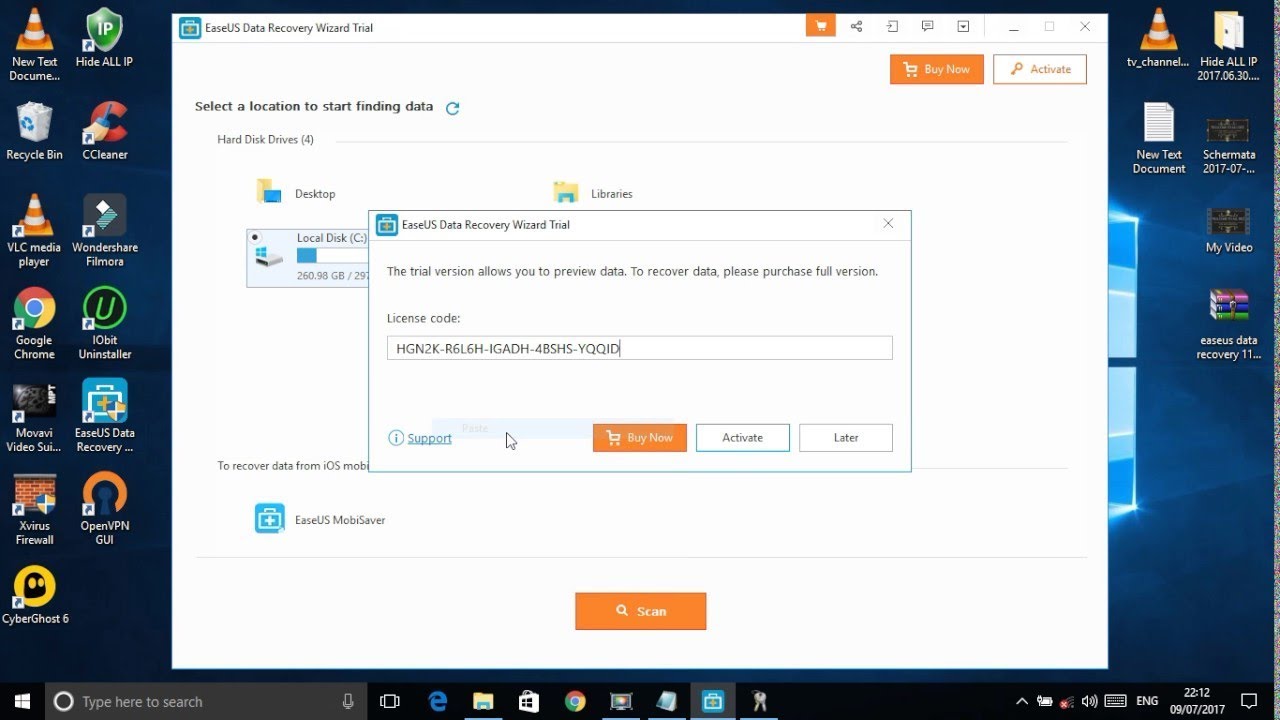Open the Hide ALL IP desktop shortcut
1280x720 pixels.
coord(104,38)
